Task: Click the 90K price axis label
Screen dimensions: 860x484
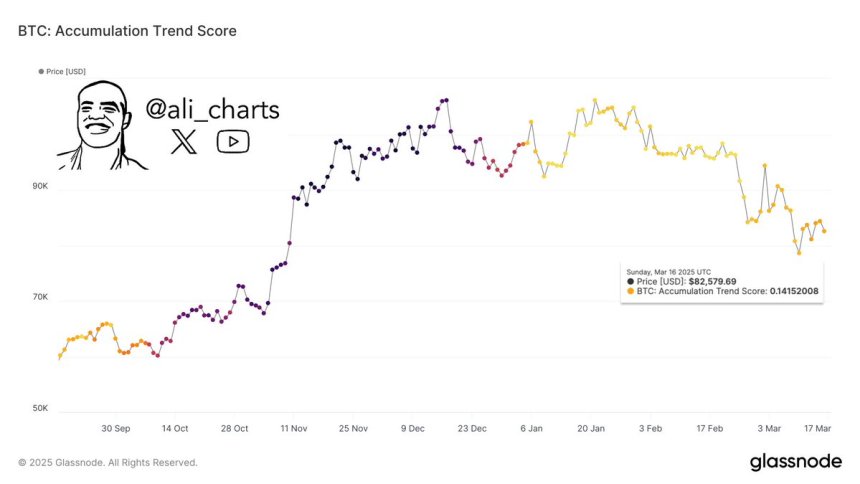Action: tap(39, 187)
